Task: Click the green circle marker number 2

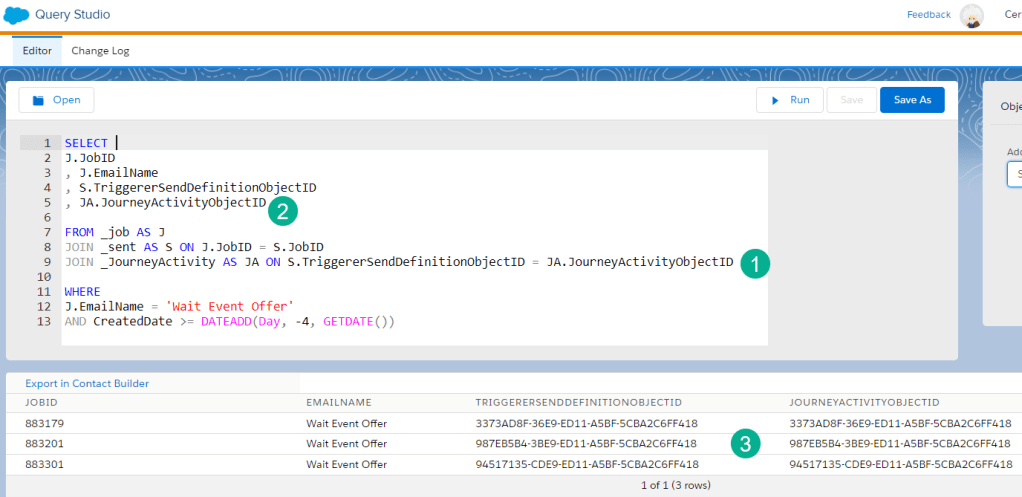Action: (283, 211)
